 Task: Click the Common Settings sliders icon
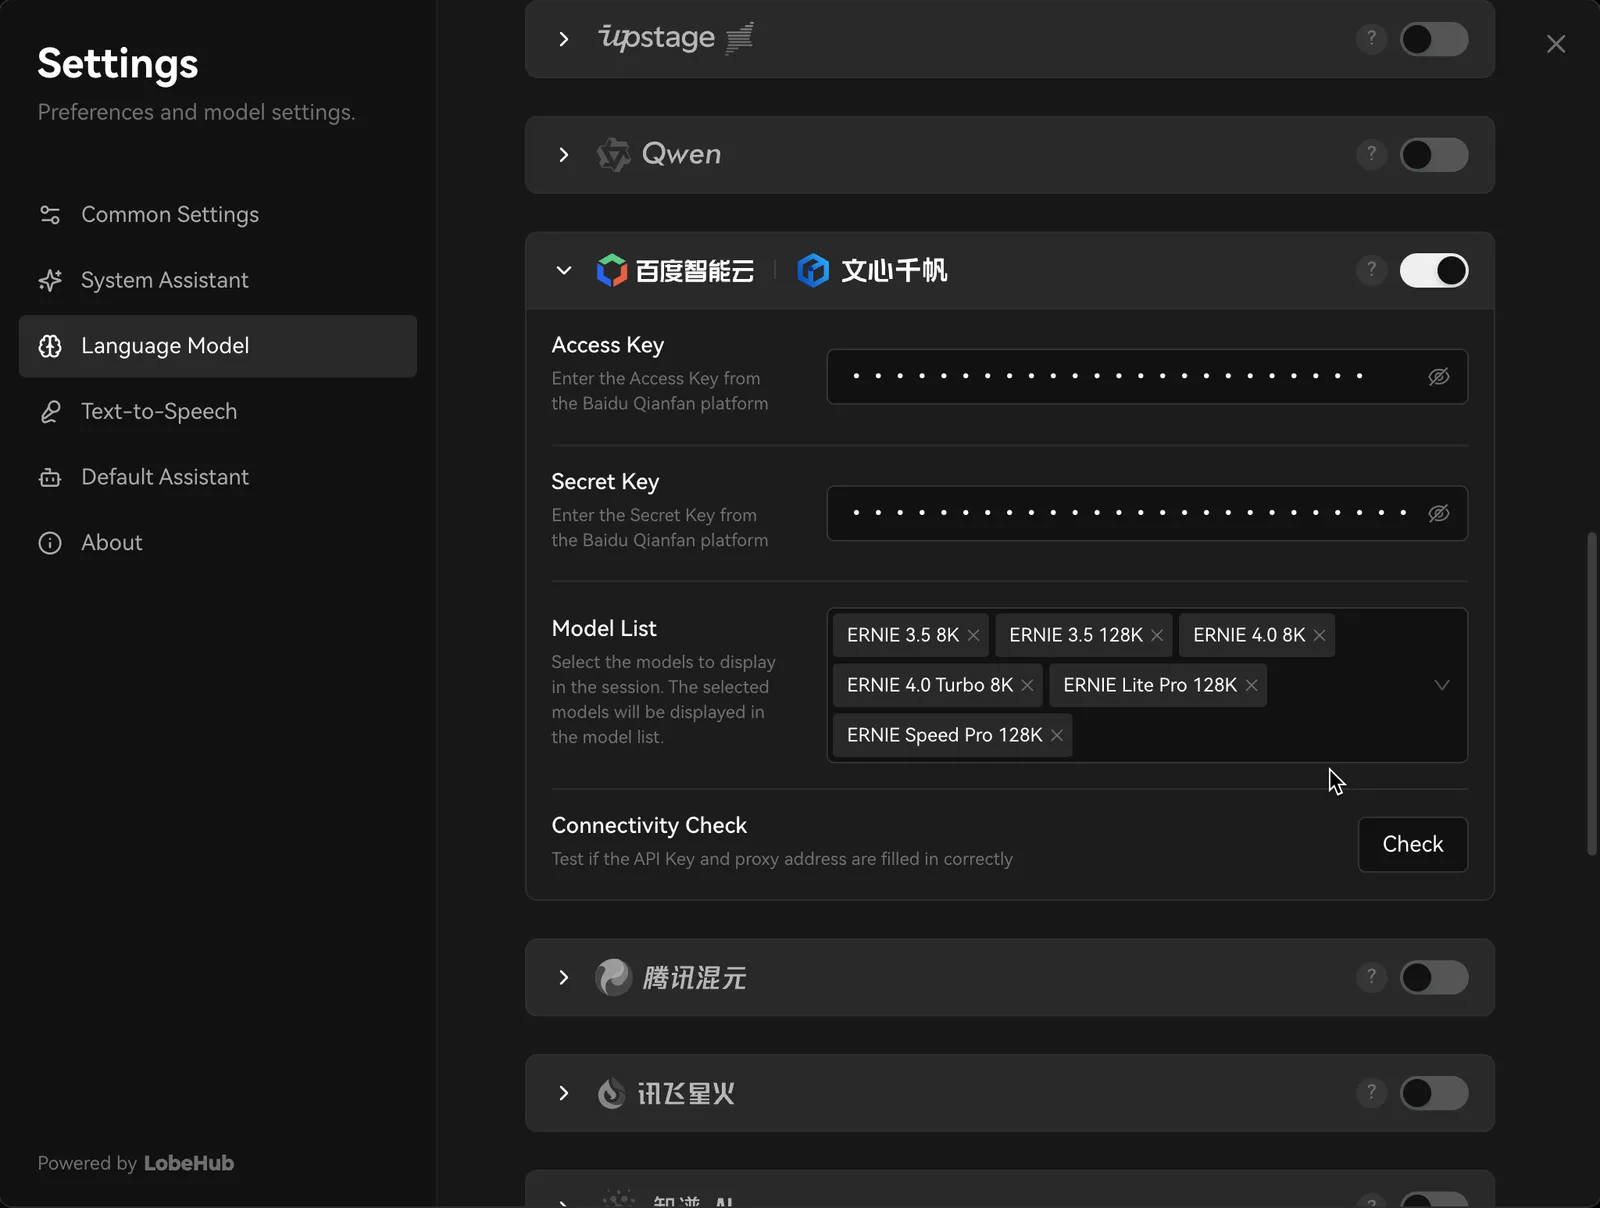tap(50, 214)
